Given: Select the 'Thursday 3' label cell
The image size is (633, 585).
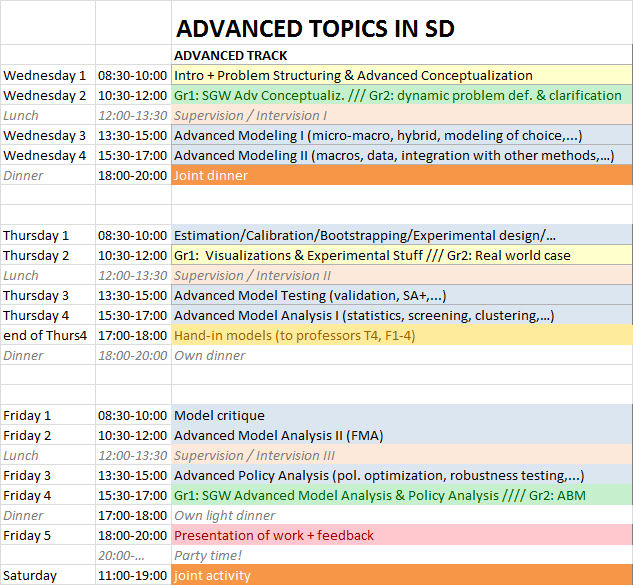Looking at the screenshot, I should pyautogui.click(x=48, y=295).
